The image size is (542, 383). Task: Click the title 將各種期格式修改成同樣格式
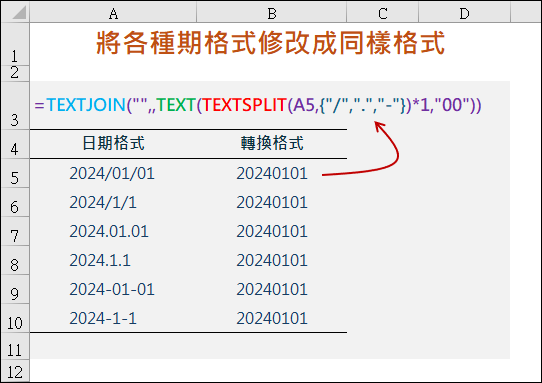270,43
